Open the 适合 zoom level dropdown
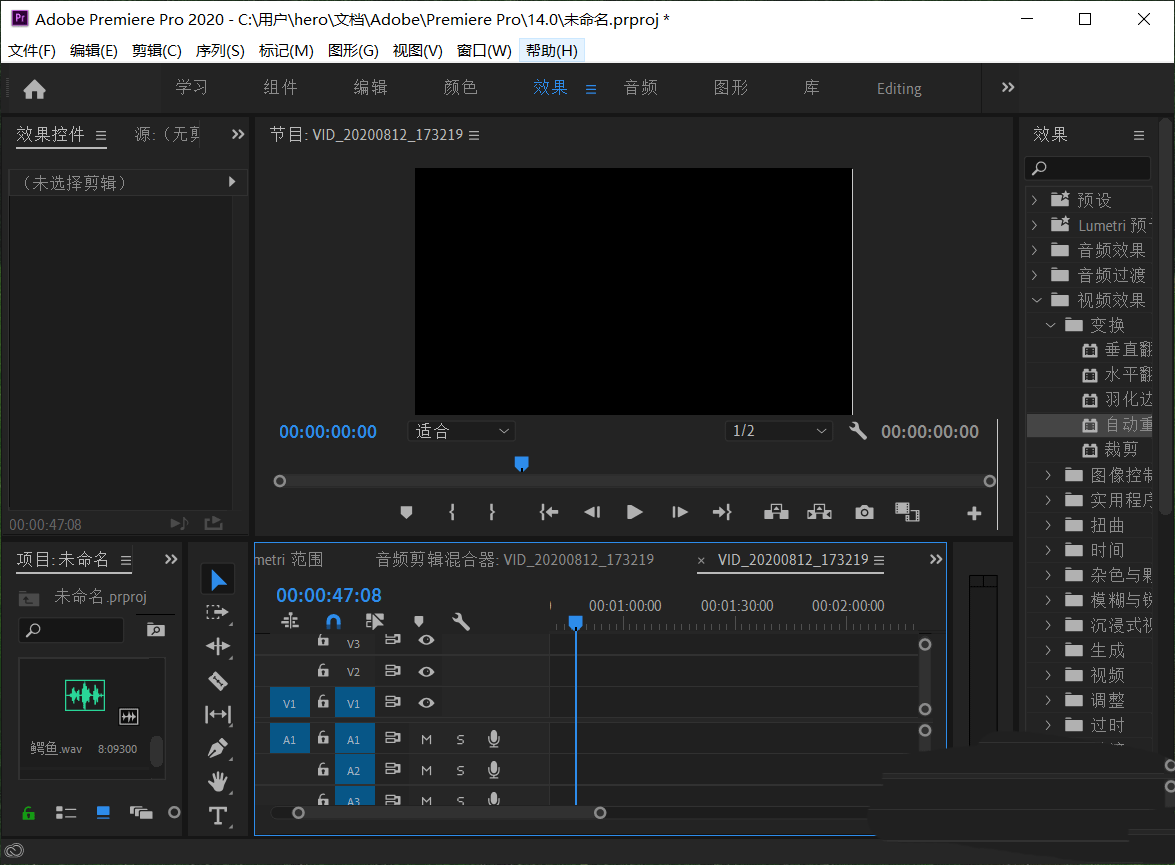The image size is (1175, 865). click(463, 431)
